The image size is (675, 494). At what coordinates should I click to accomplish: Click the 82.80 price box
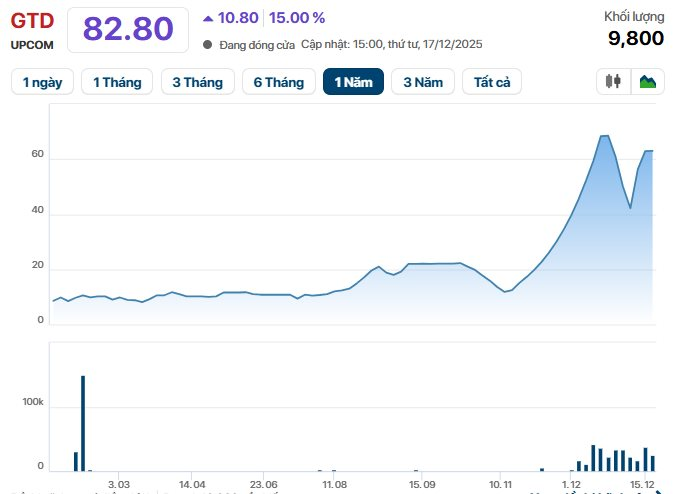[x=128, y=29]
